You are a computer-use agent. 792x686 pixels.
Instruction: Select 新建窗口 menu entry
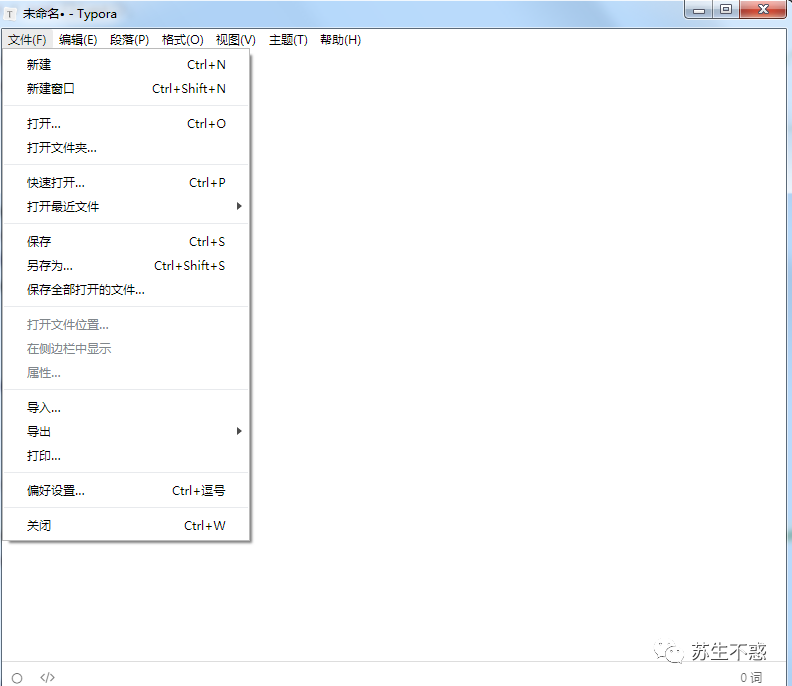click(x=126, y=88)
